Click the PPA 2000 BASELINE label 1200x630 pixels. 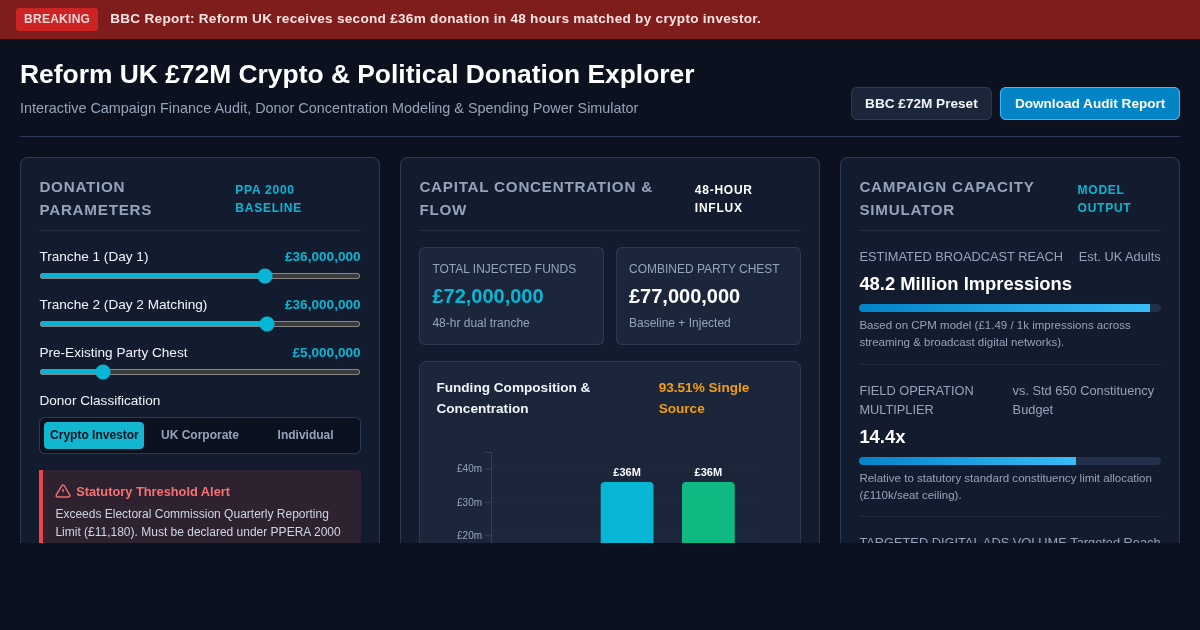268,199
